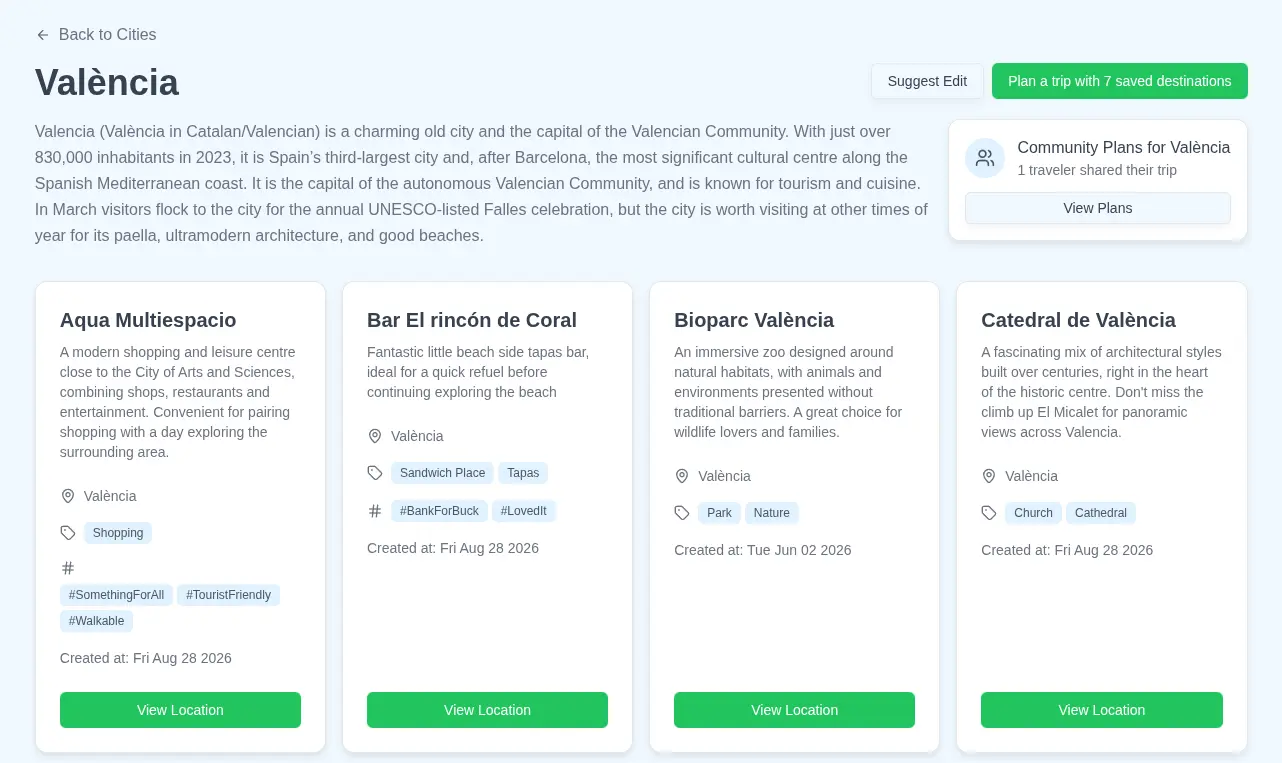The image size is (1282, 763).
Task: Click the location pin icon in Bioparc València card
Action: [x=682, y=476]
